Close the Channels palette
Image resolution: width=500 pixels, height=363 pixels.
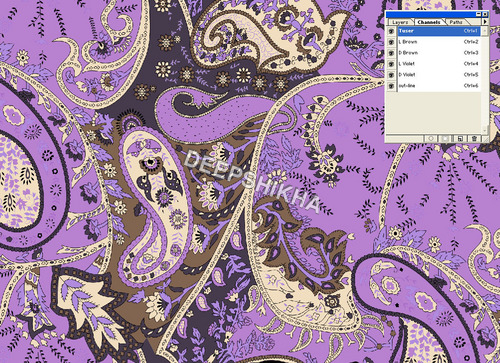[485, 14]
